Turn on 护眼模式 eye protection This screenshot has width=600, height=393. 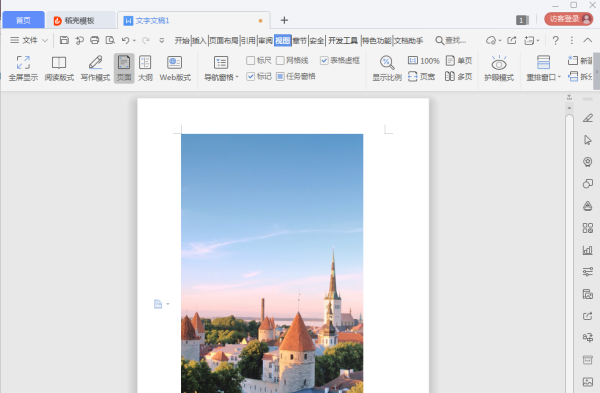click(x=499, y=68)
